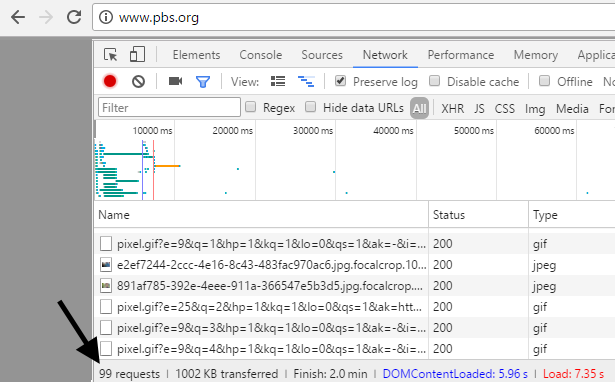
Task: Switch to large request rows view
Action: (x=278, y=81)
